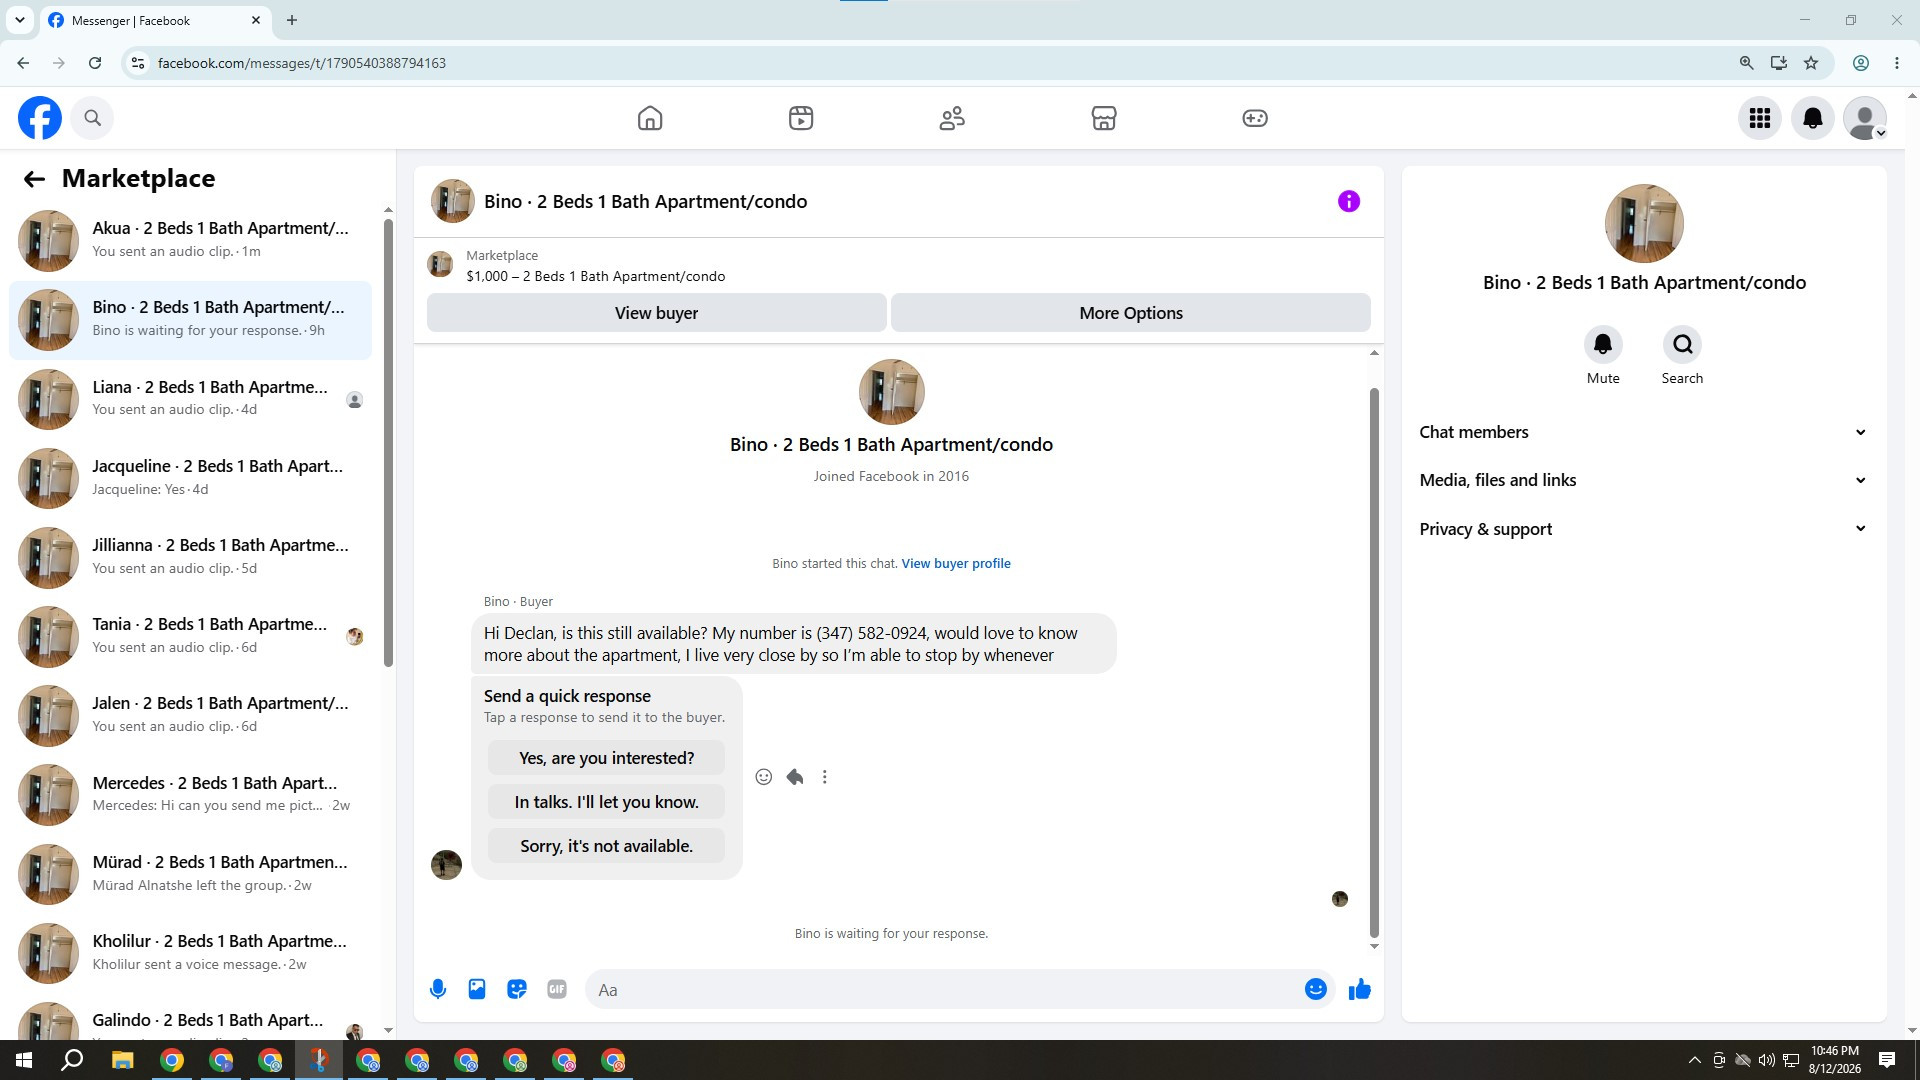Open the tab search dropdown
This screenshot has height=1080, width=1920.
click(19, 20)
